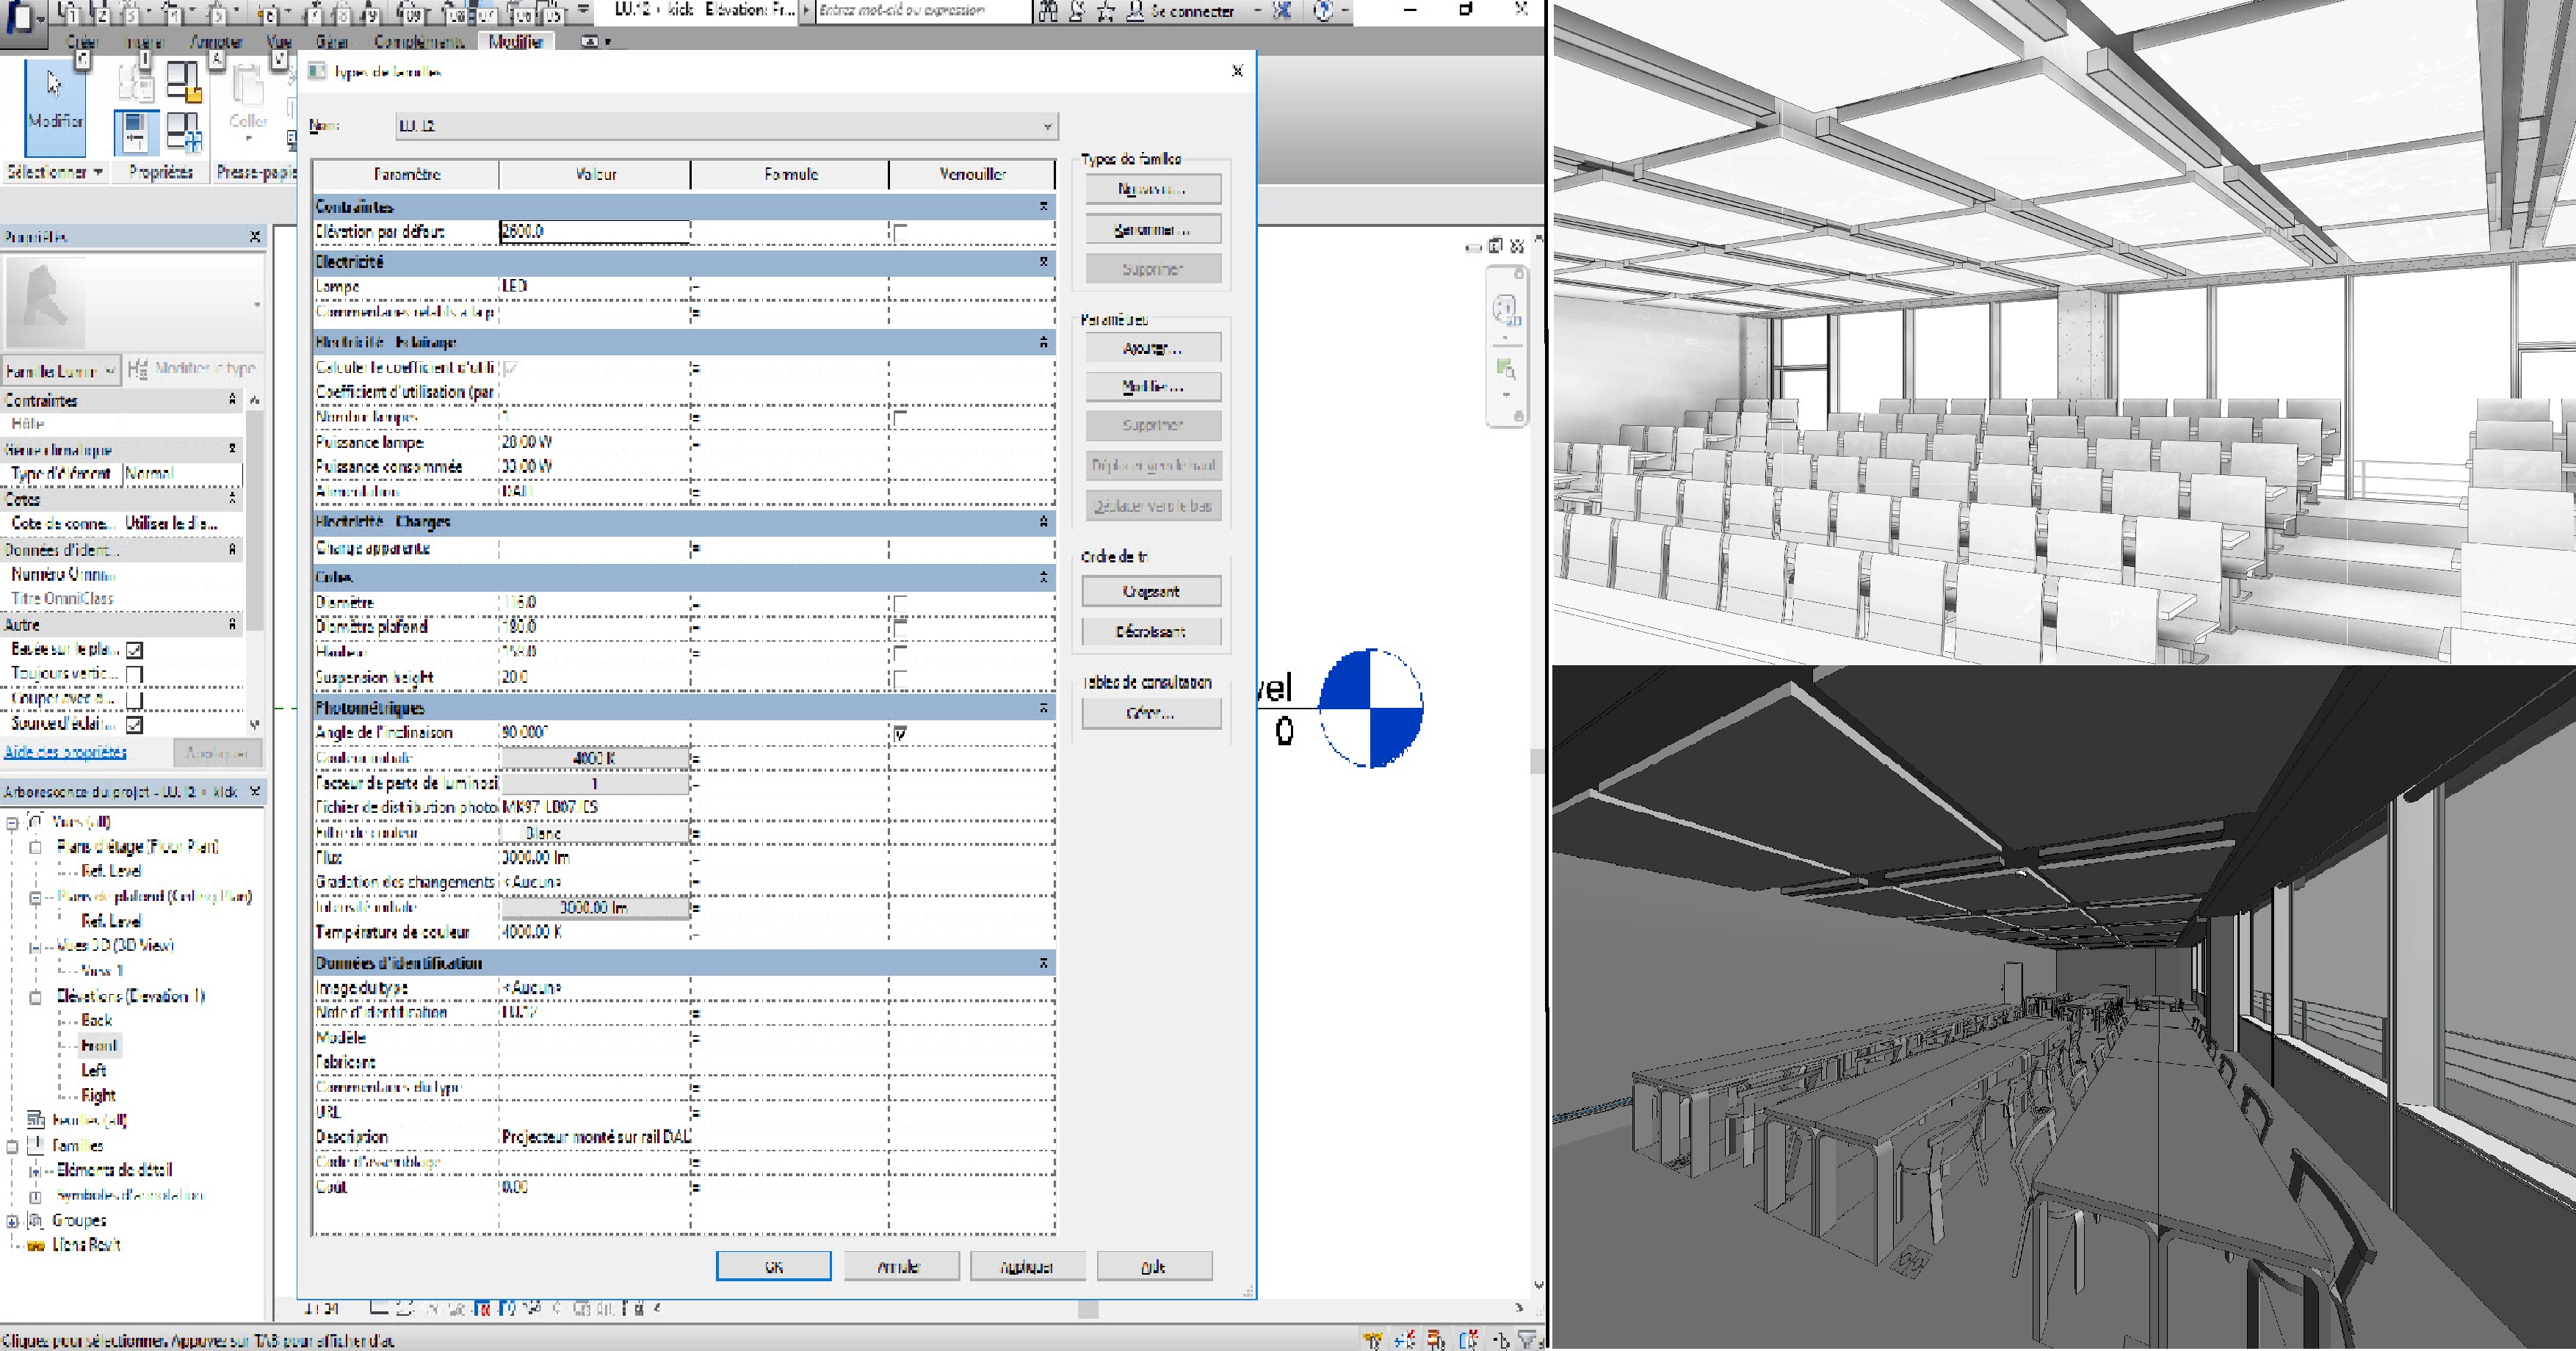Image resolution: width=2576 pixels, height=1351 pixels.
Task: Click the Revit application menu button
Action: point(20,18)
